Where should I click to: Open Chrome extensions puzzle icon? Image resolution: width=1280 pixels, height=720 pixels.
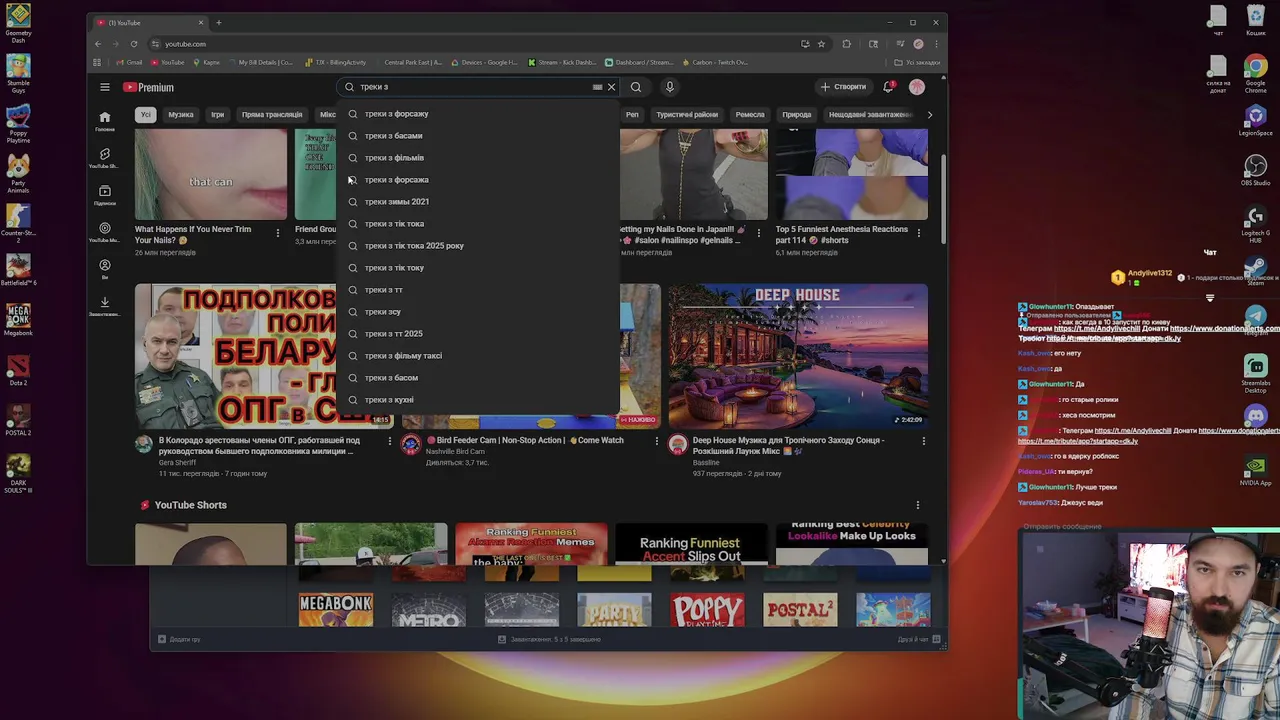[846, 44]
